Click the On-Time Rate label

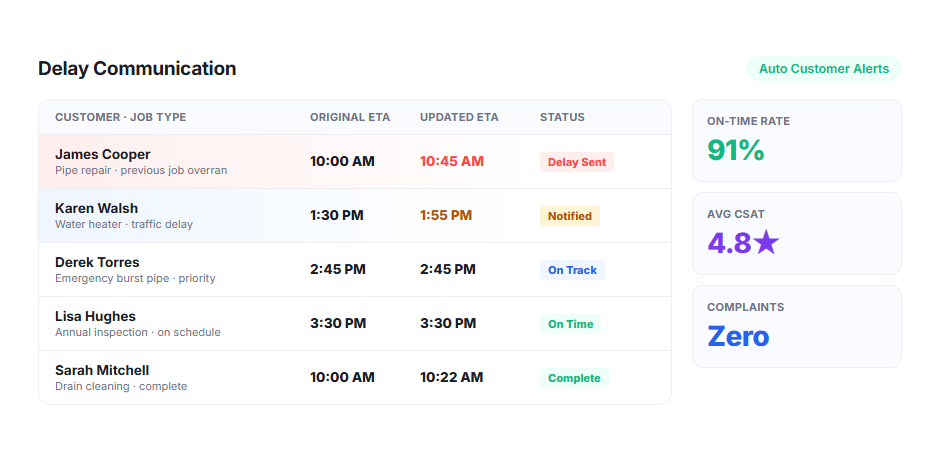point(748,121)
